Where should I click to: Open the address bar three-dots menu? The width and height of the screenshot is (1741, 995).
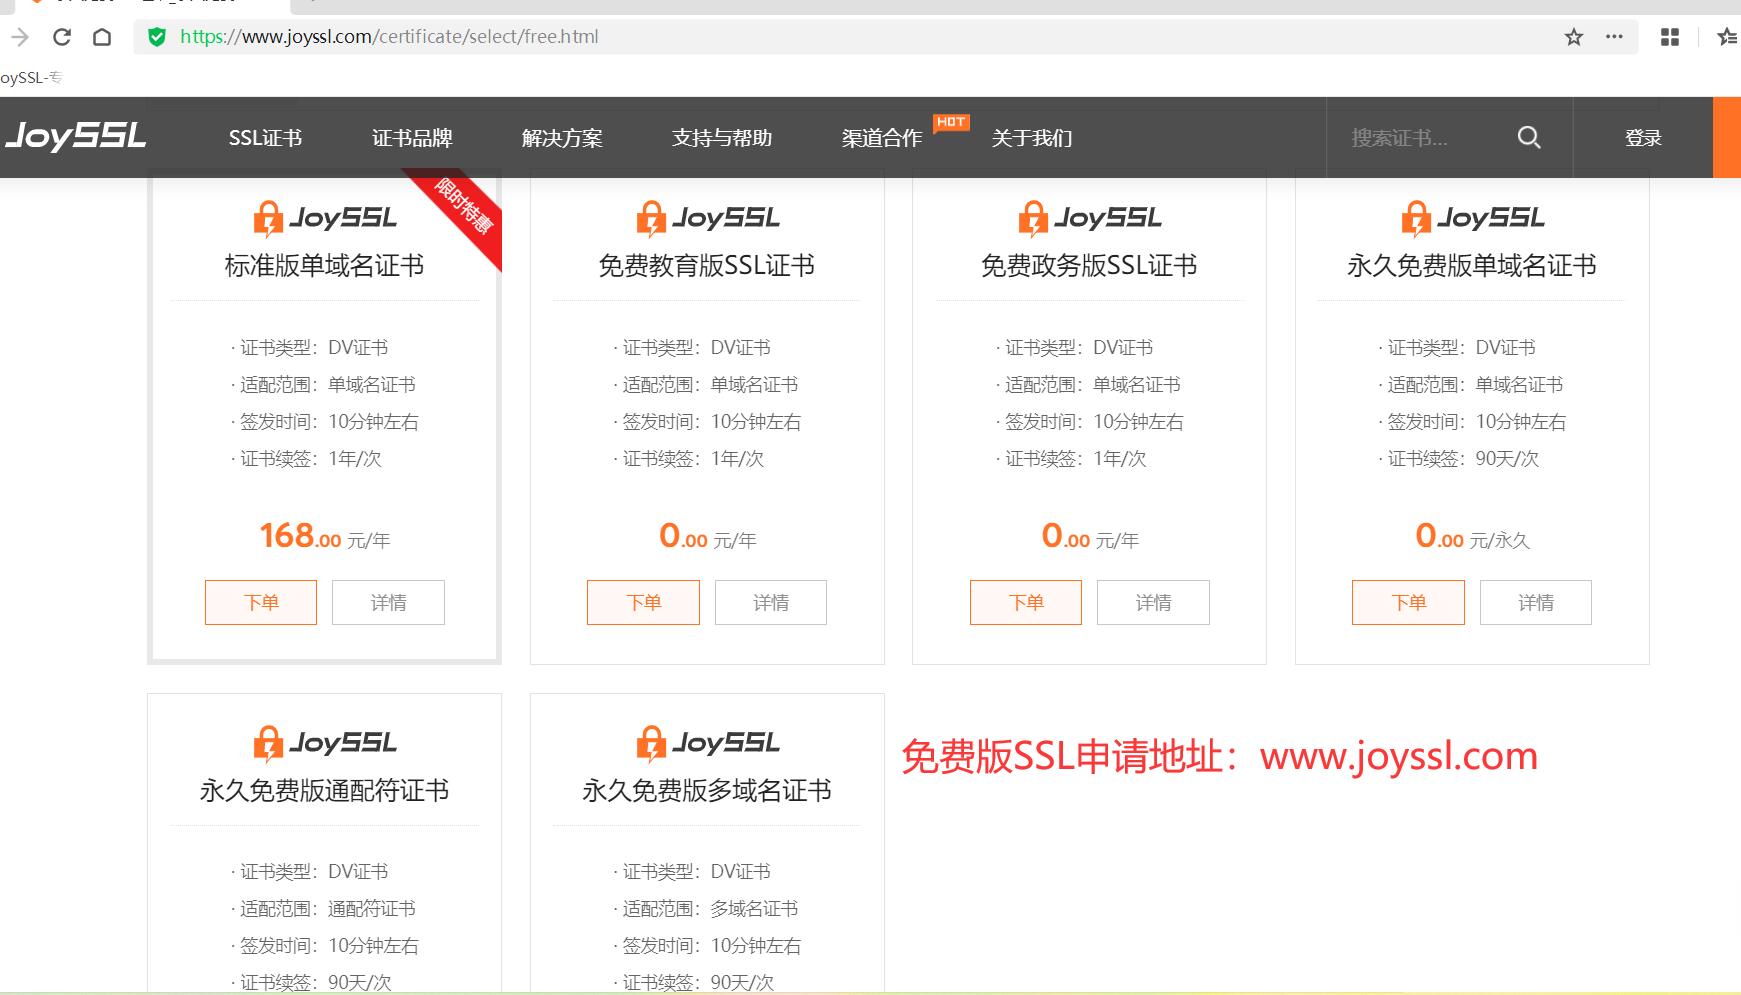[x=1614, y=37]
